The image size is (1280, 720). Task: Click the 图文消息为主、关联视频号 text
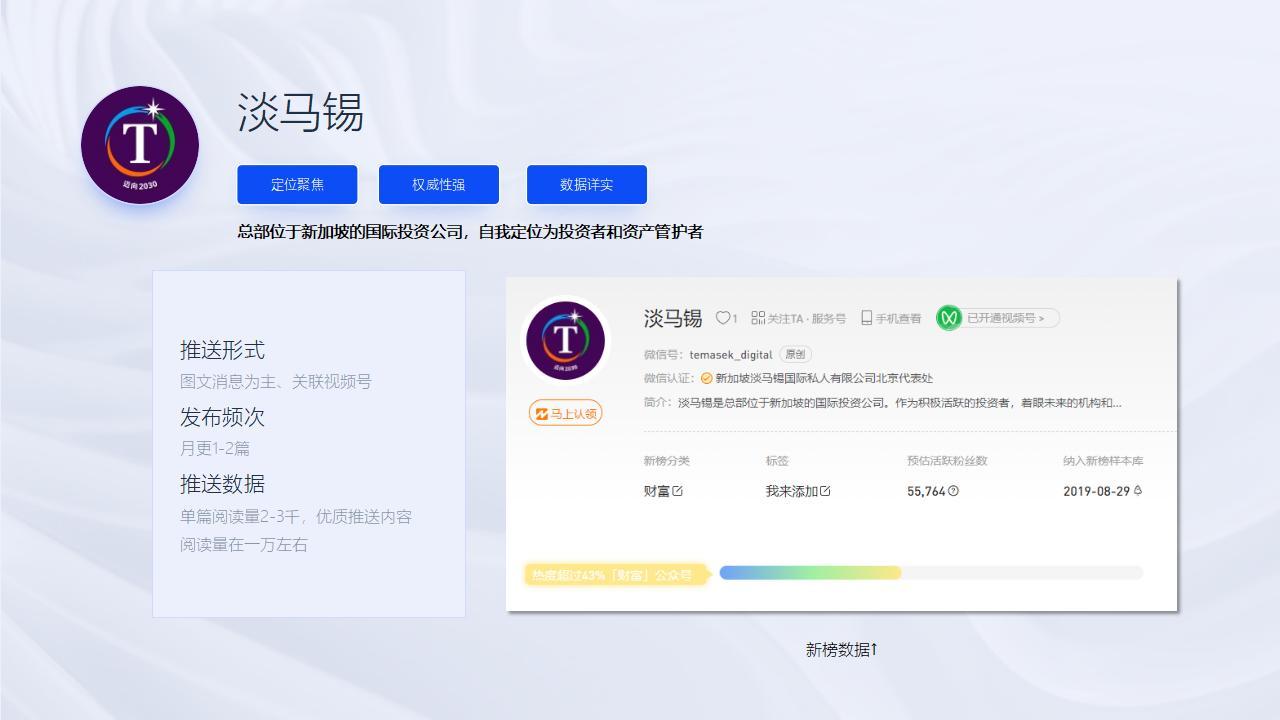coord(276,381)
